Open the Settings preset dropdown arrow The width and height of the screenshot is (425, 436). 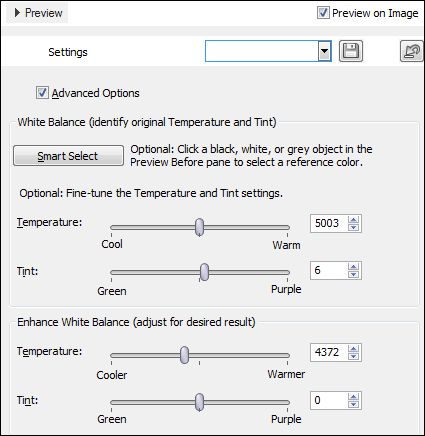click(324, 51)
